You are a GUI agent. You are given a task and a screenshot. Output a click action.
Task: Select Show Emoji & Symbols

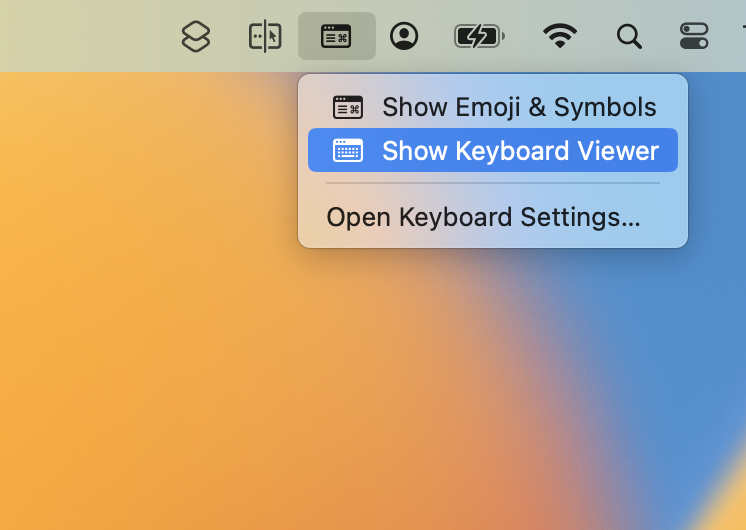click(492, 107)
